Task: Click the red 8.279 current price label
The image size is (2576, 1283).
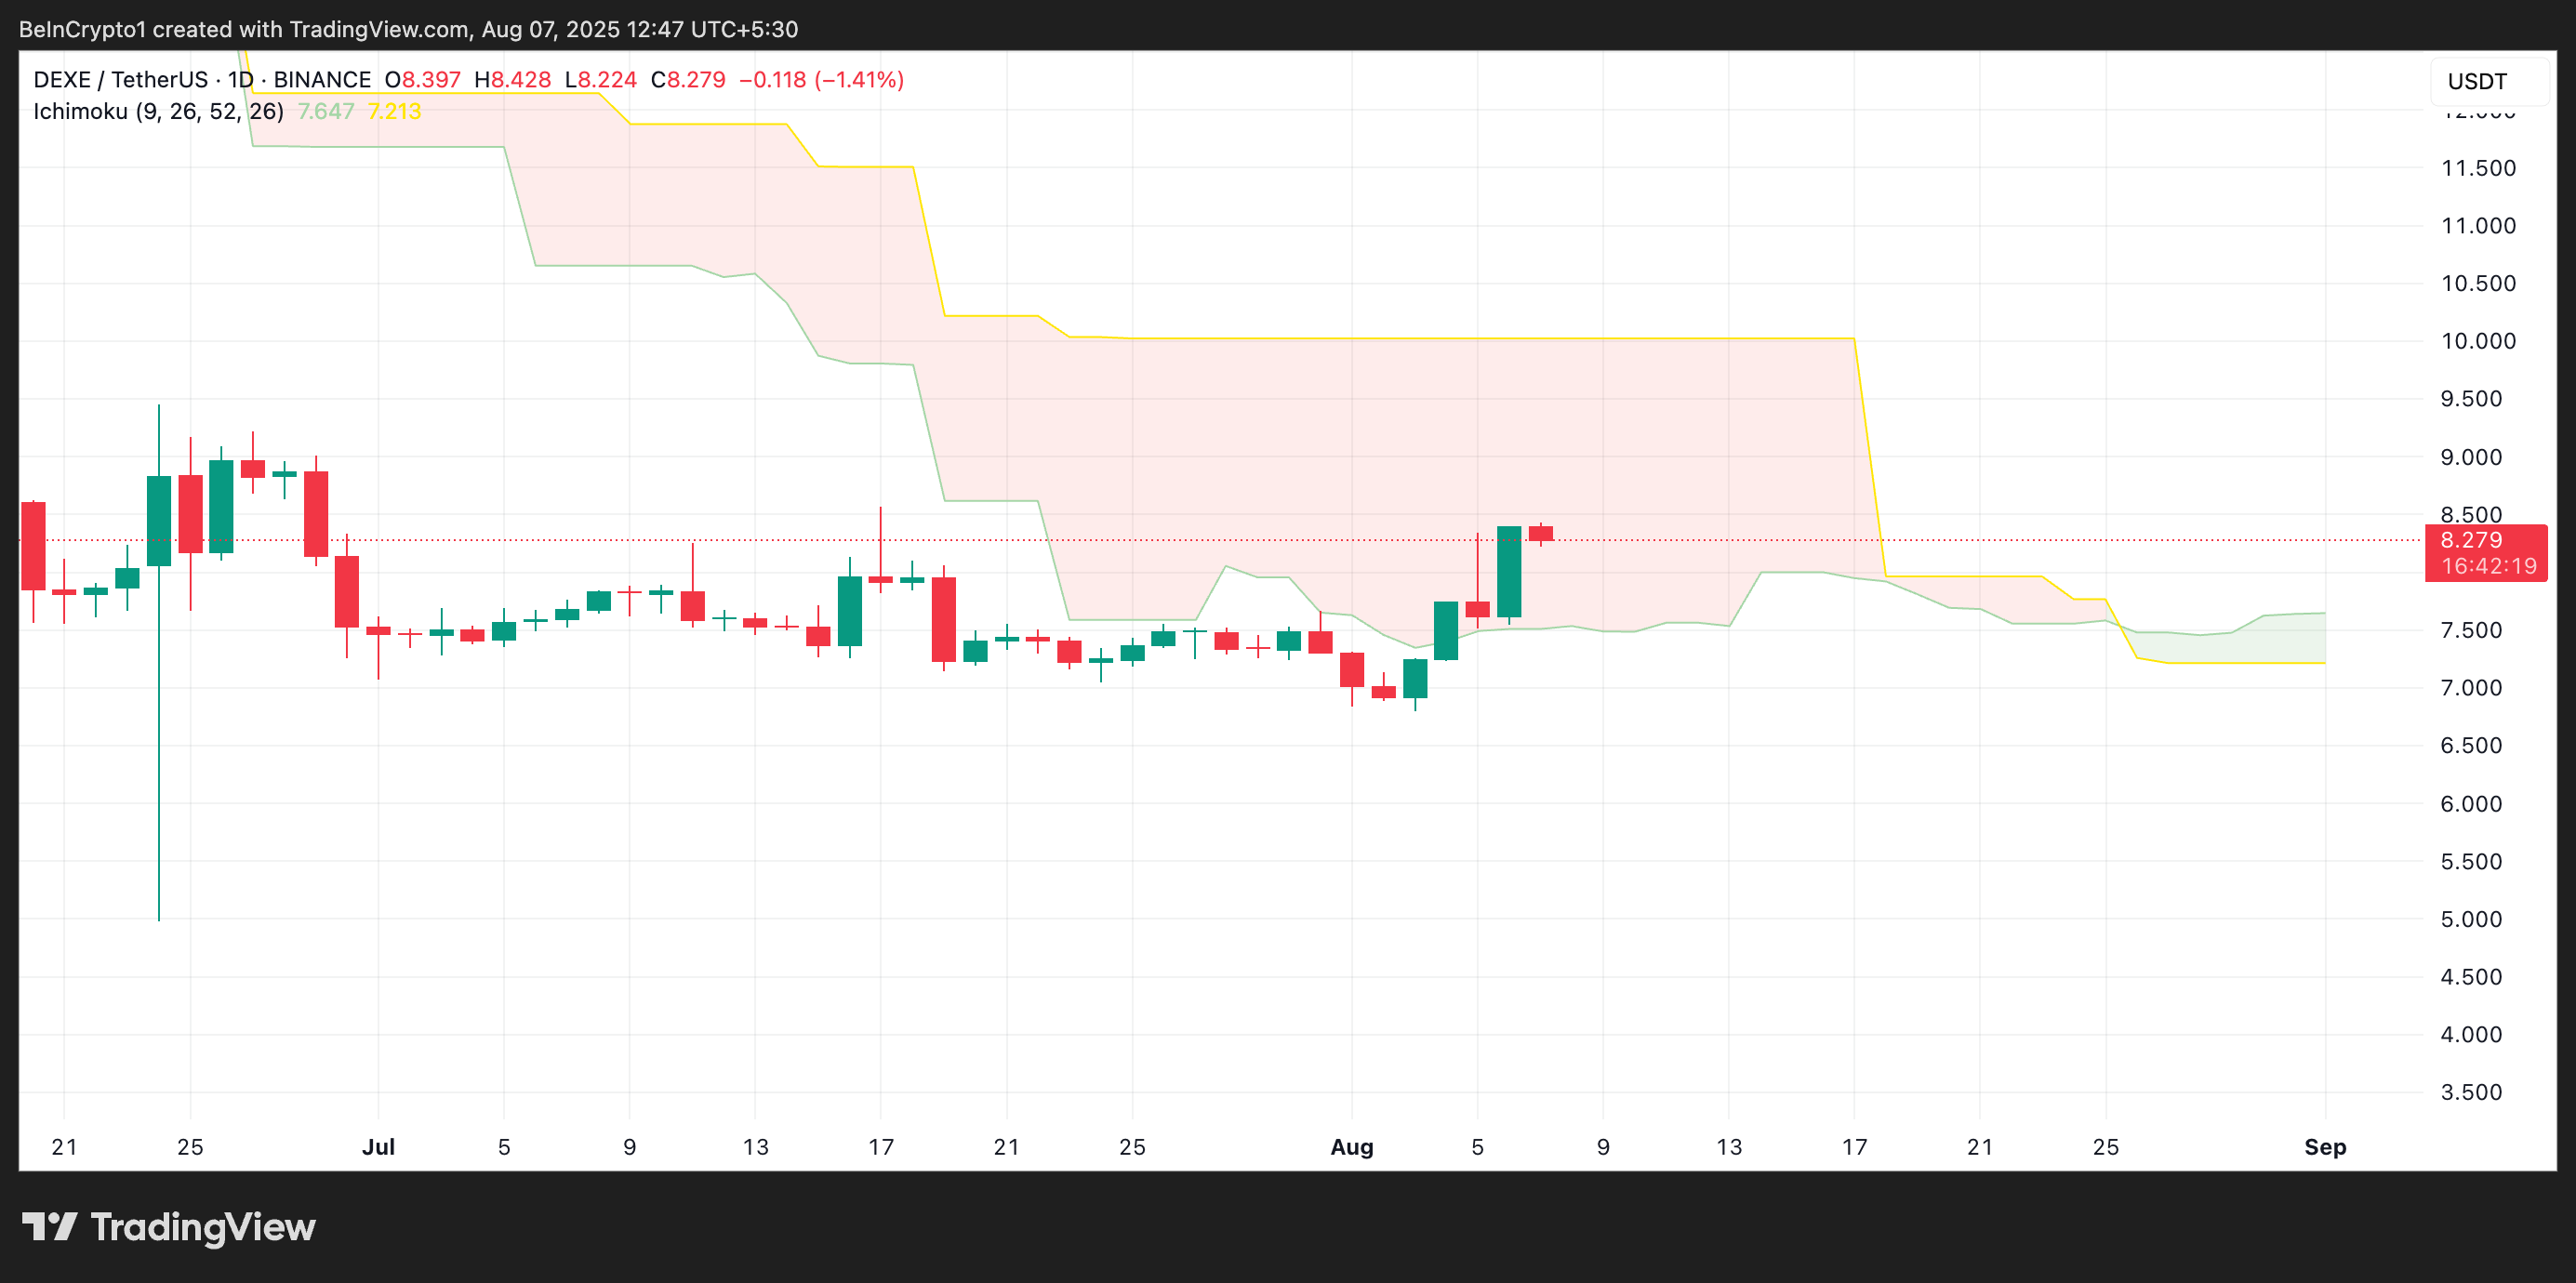Action: (2471, 540)
